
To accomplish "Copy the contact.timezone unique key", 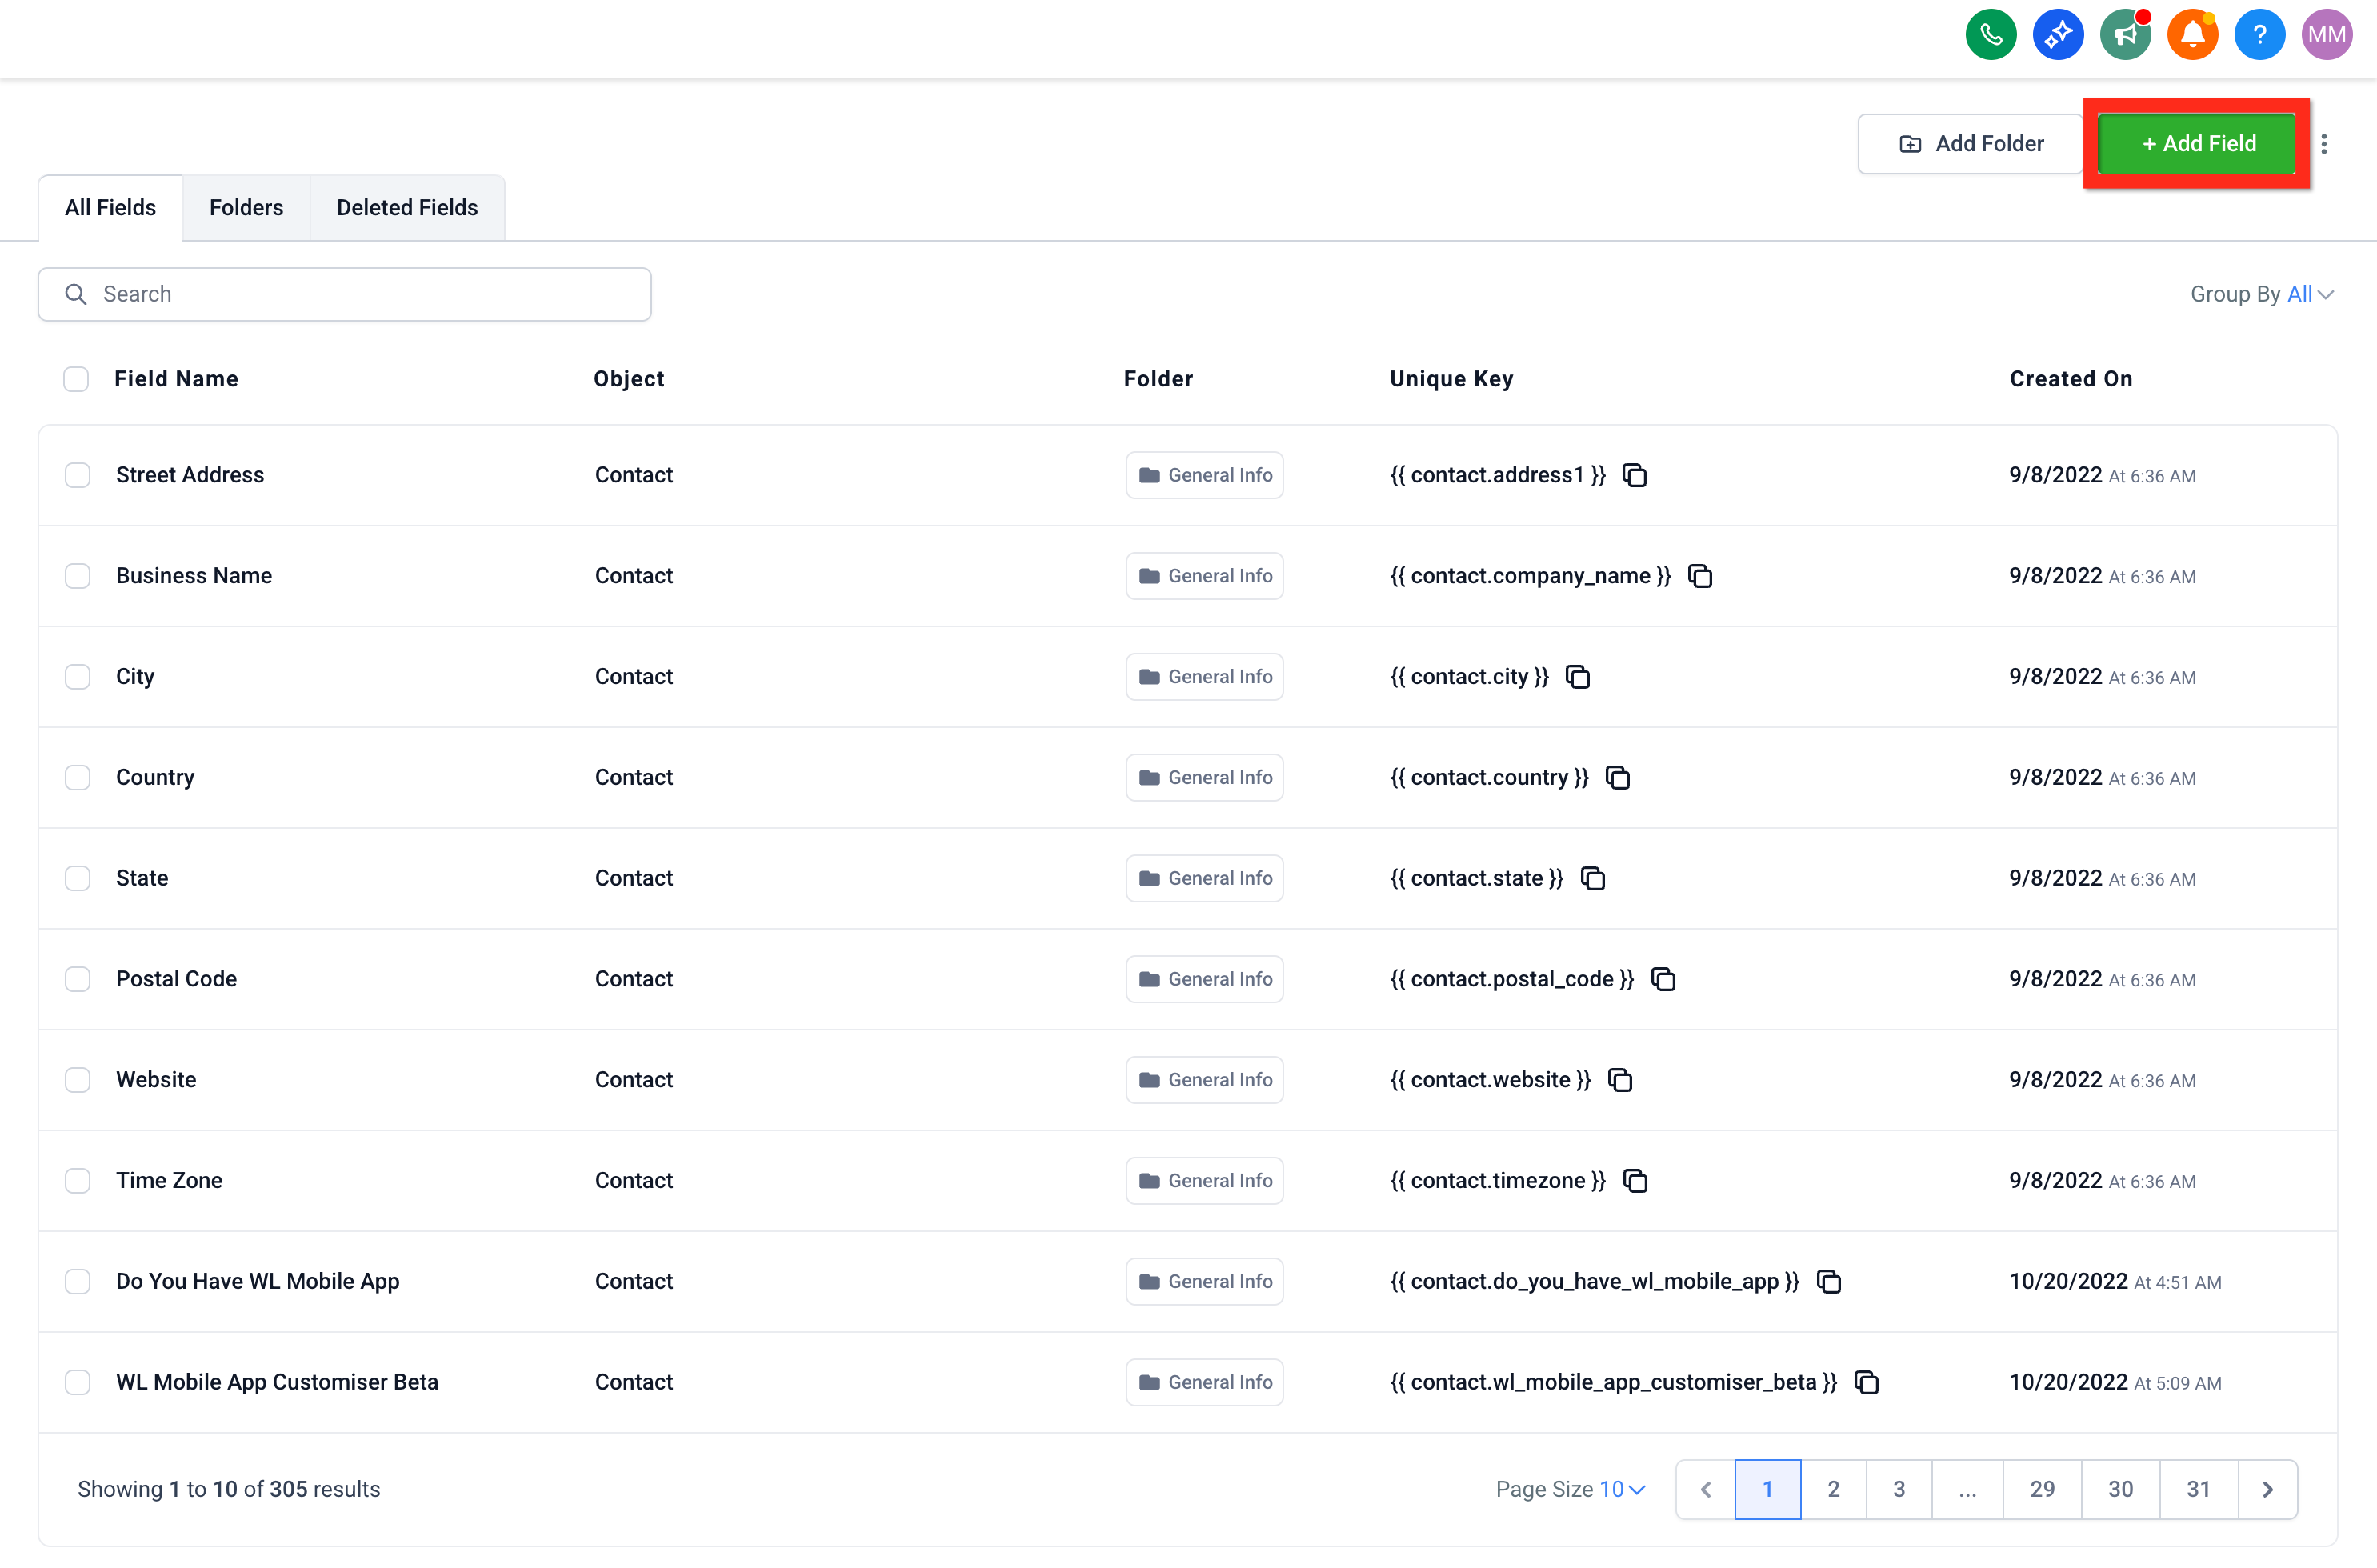I will (1635, 1181).
